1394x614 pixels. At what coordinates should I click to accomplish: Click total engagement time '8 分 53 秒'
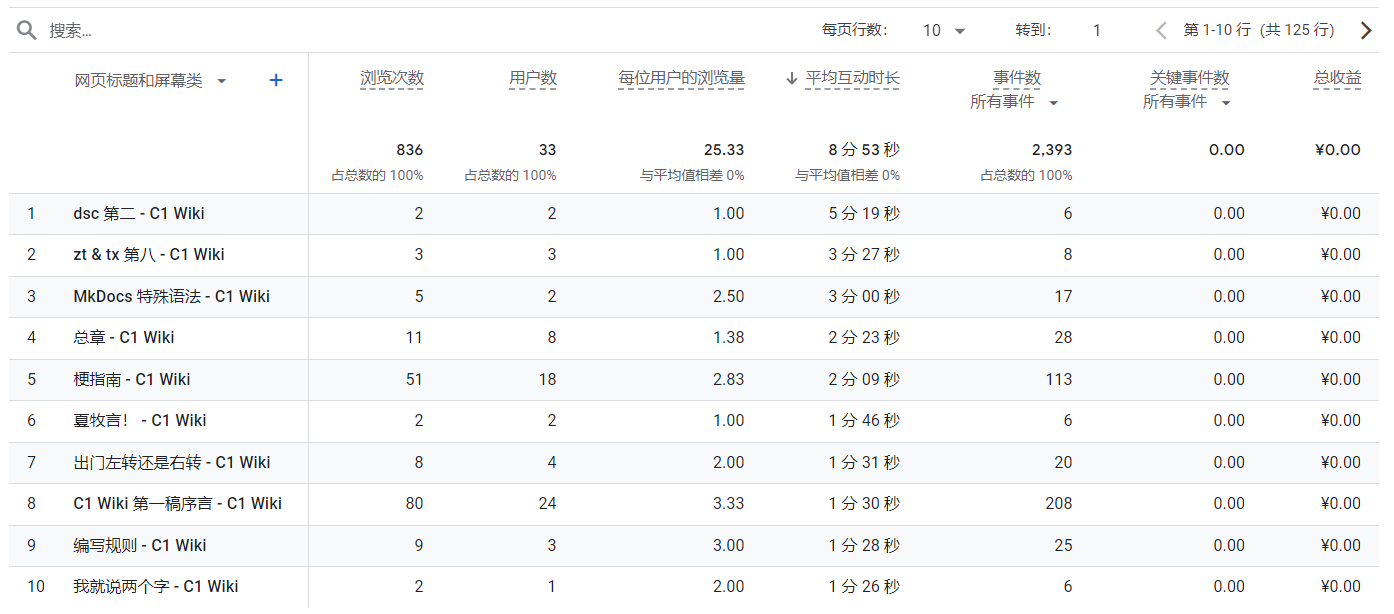click(864, 150)
